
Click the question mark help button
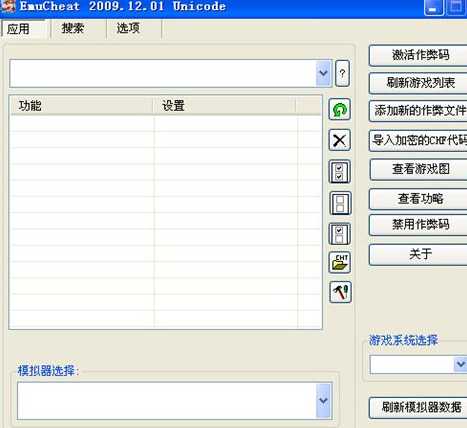[x=342, y=74]
